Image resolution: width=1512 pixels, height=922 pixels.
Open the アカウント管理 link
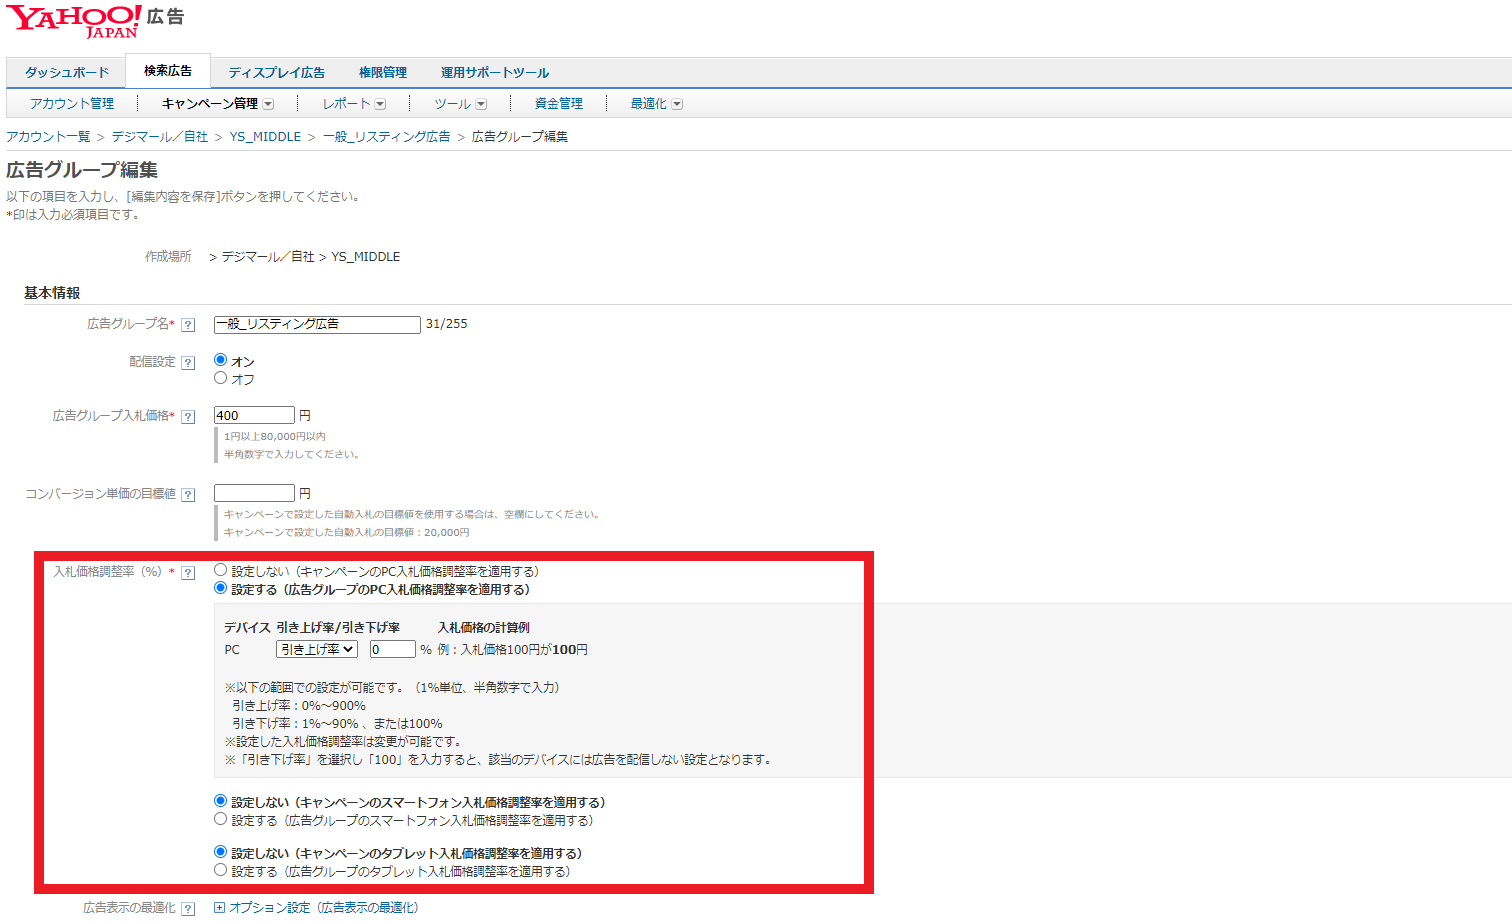click(x=72, y=104)
